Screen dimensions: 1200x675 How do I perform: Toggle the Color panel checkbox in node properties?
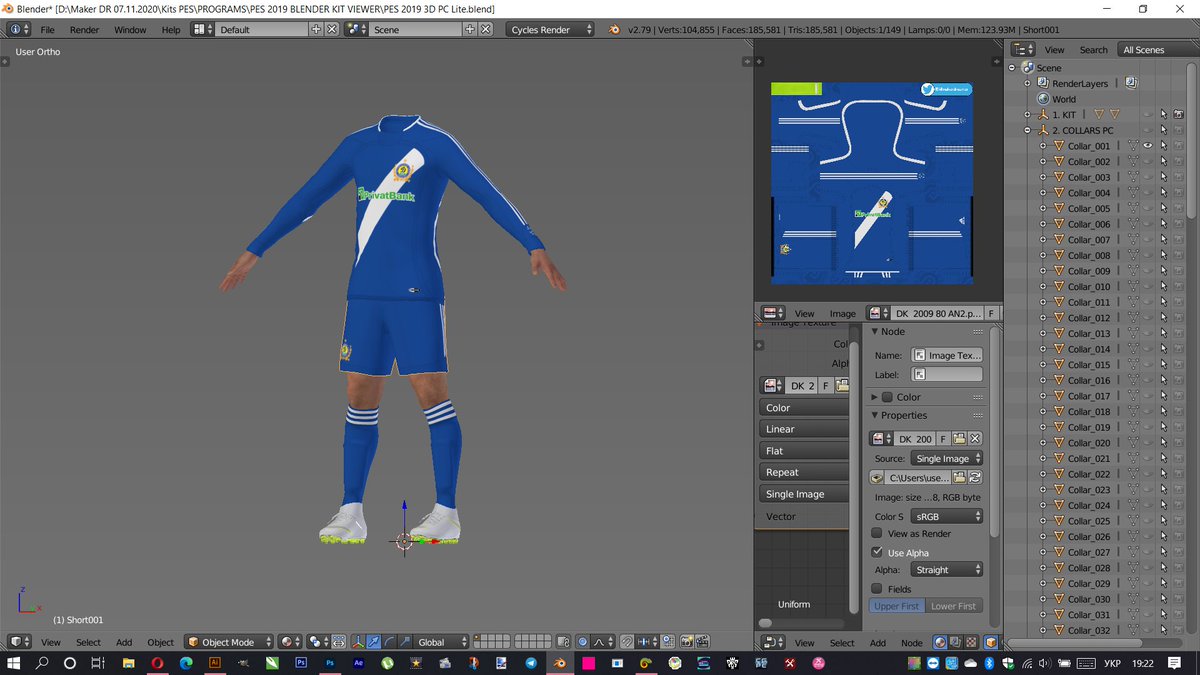887,397
